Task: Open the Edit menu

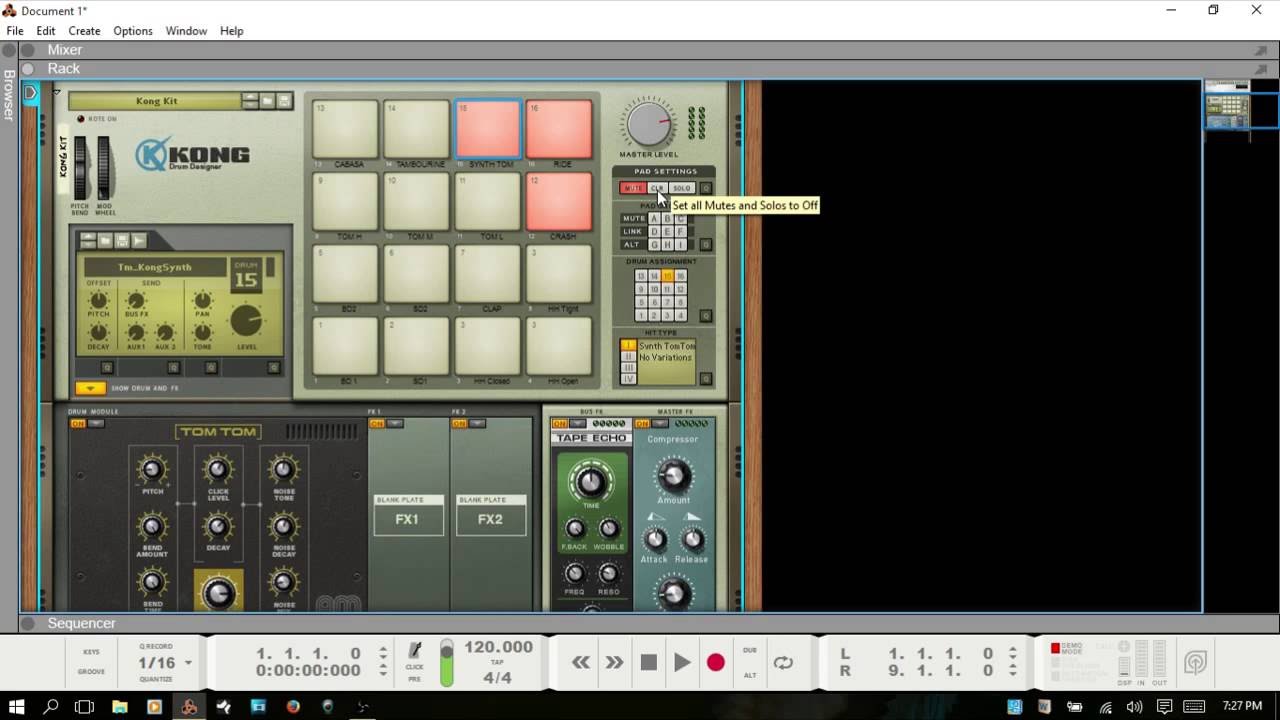Action: 46,31
